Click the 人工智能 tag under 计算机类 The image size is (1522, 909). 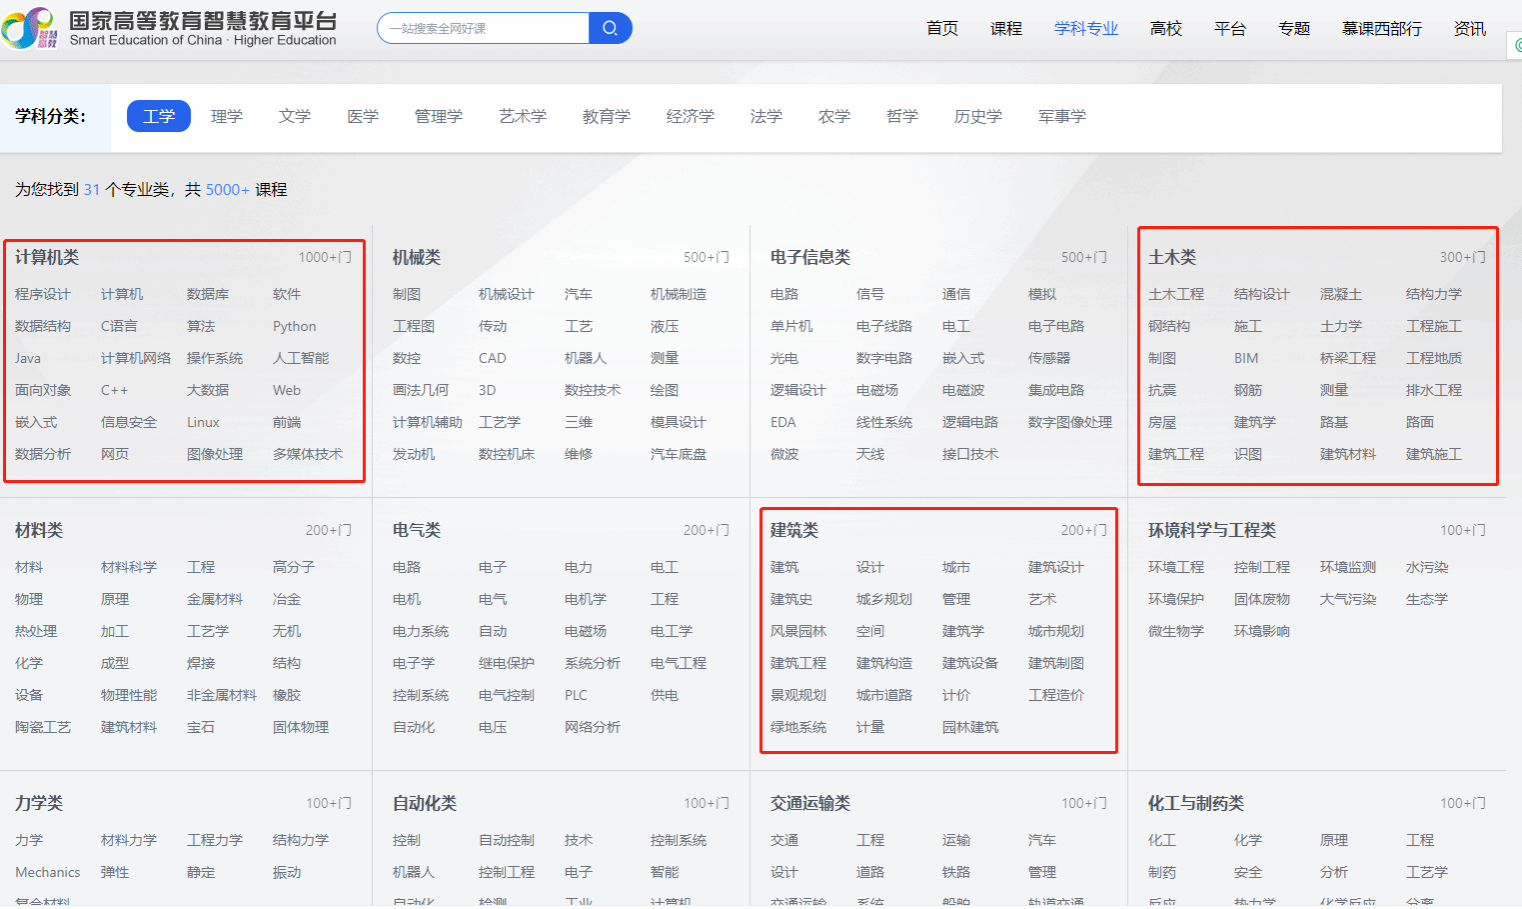(301, 358)
